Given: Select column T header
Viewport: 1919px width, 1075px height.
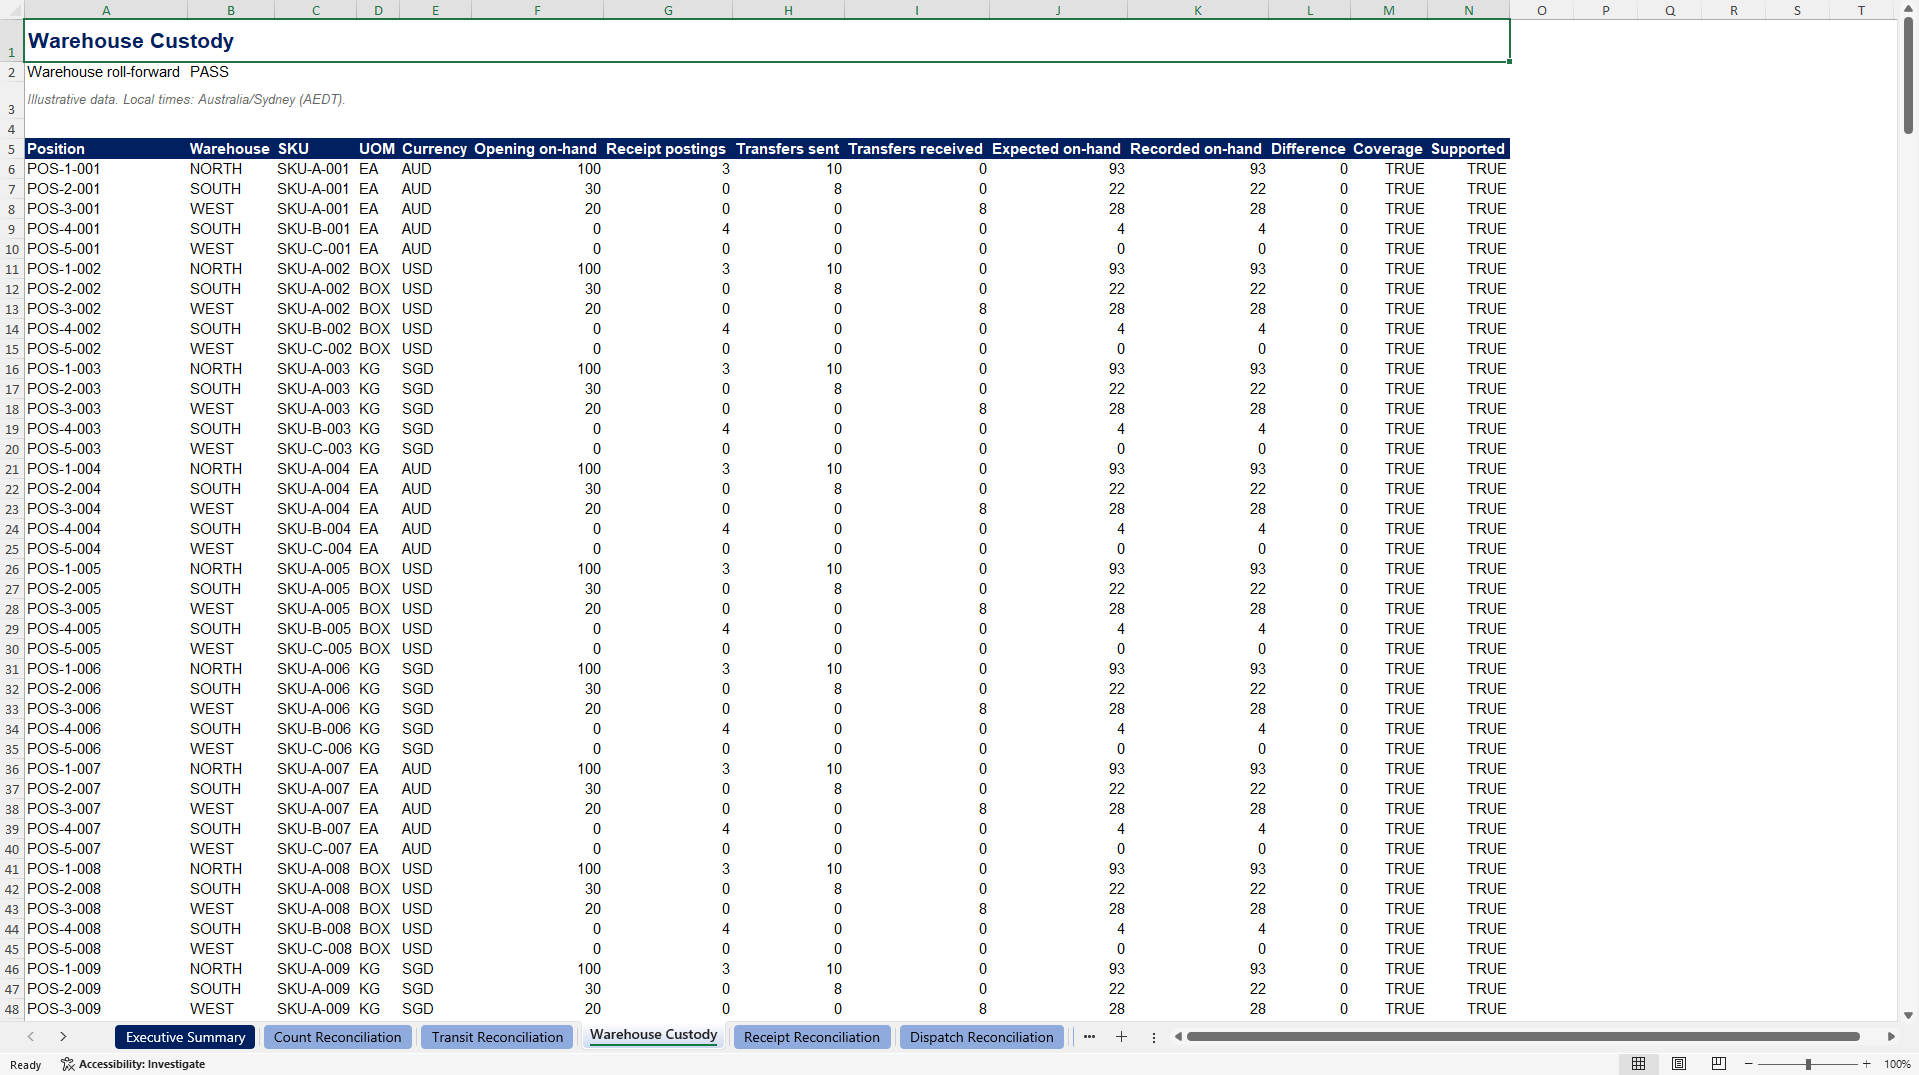Looking at the screenshot, I should coord(1861,10).
